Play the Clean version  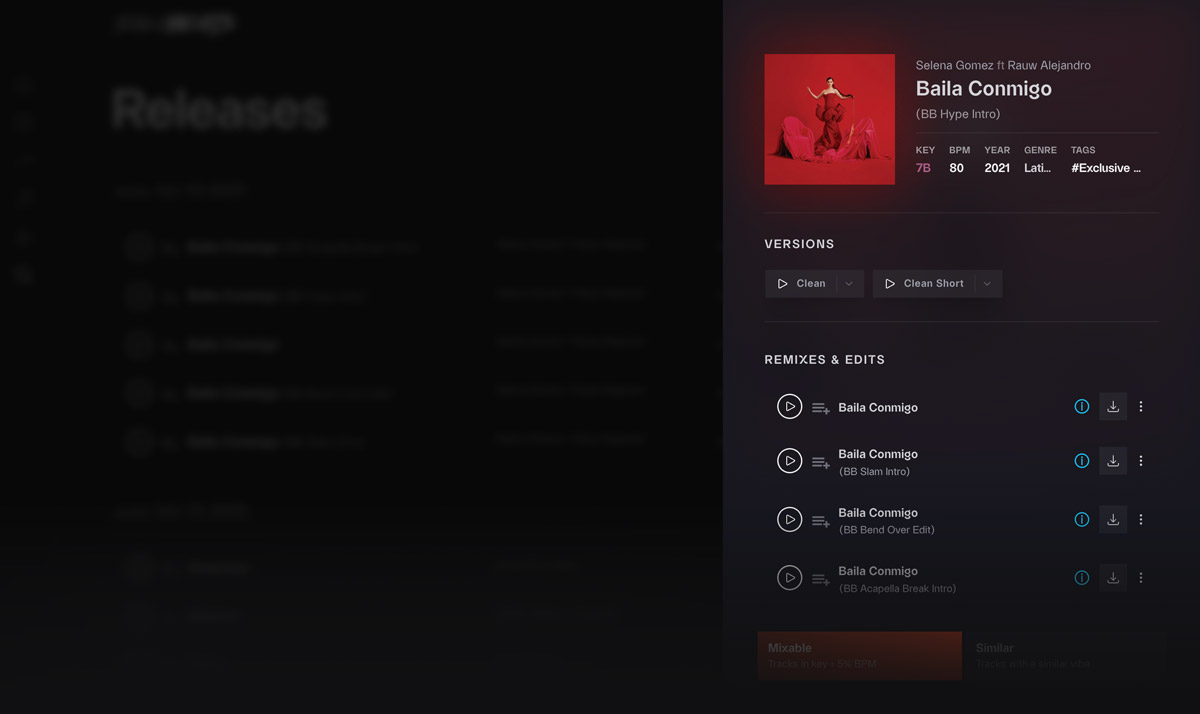(x=801, y=284)
